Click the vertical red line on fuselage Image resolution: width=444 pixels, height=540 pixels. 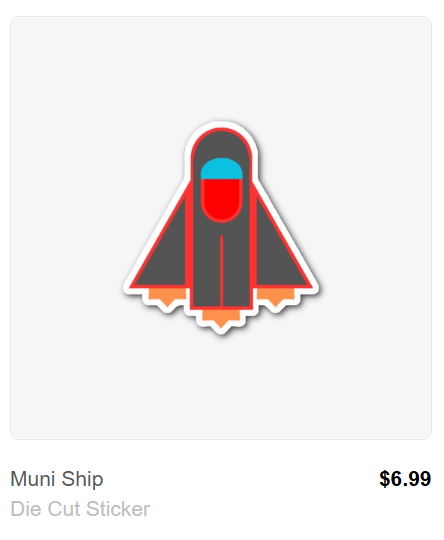click(221, 271)
